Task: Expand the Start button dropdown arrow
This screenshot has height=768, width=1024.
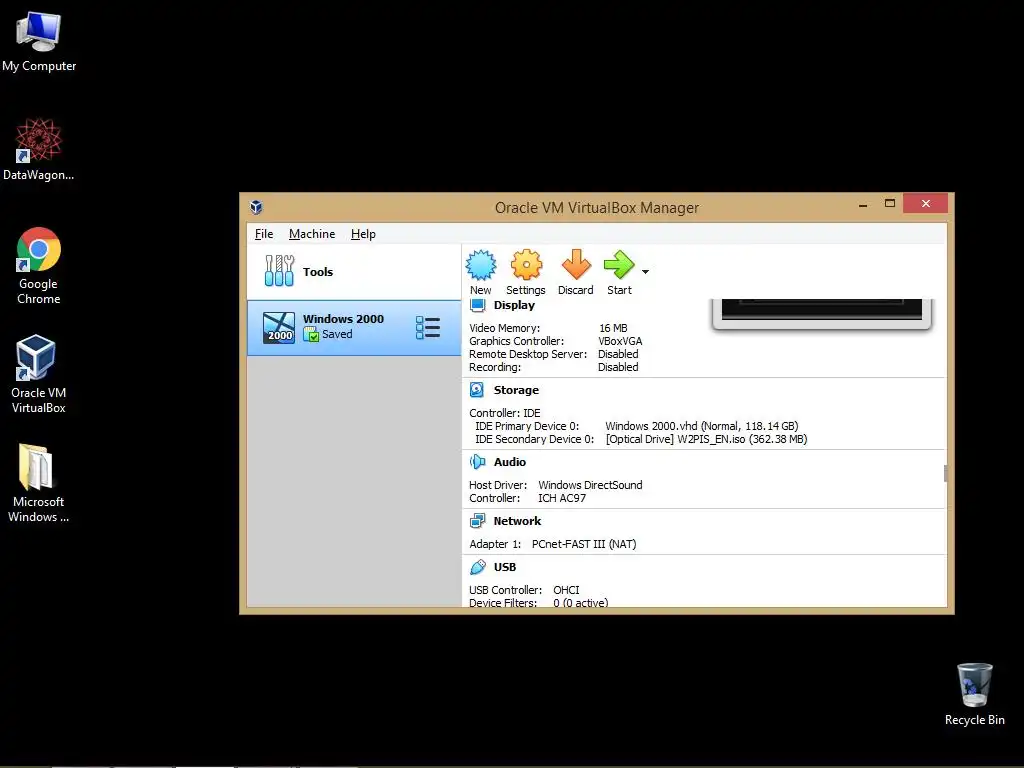Action: click(x=645, y=272)
